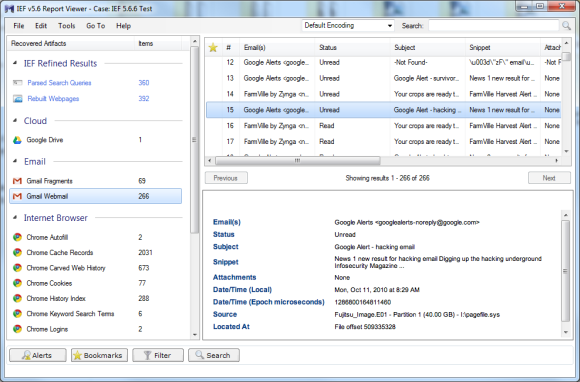The width and height of the screenshot is (580, 382).
Task: Click the Chrome Autofill icon
Action: coord(17,237)
